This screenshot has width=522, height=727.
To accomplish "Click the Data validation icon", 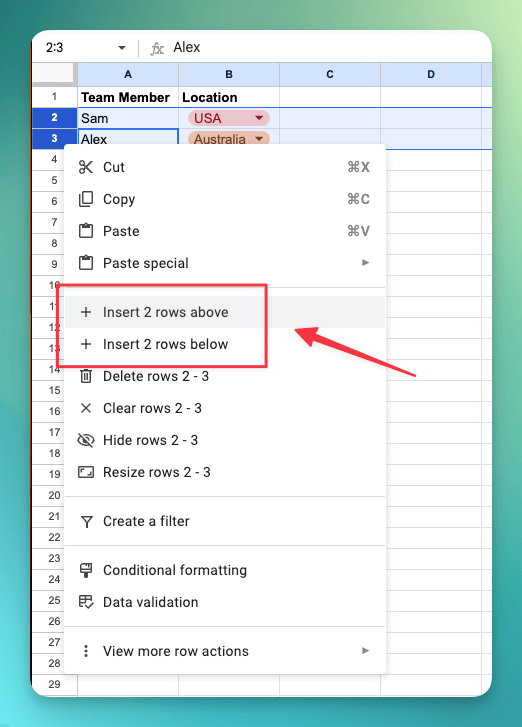I will (86, 602).
